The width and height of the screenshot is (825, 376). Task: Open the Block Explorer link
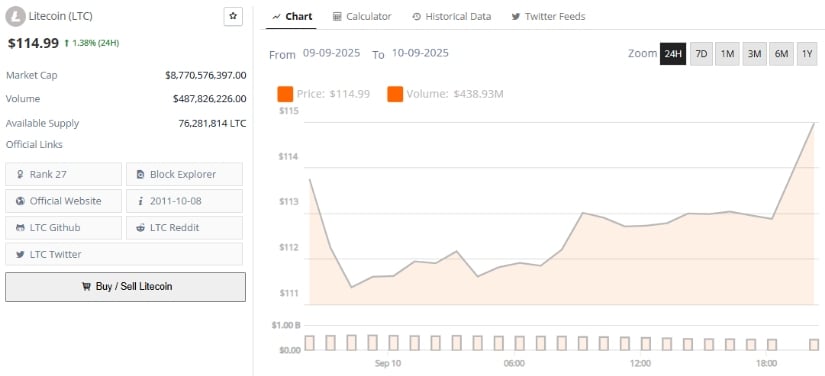184,174
